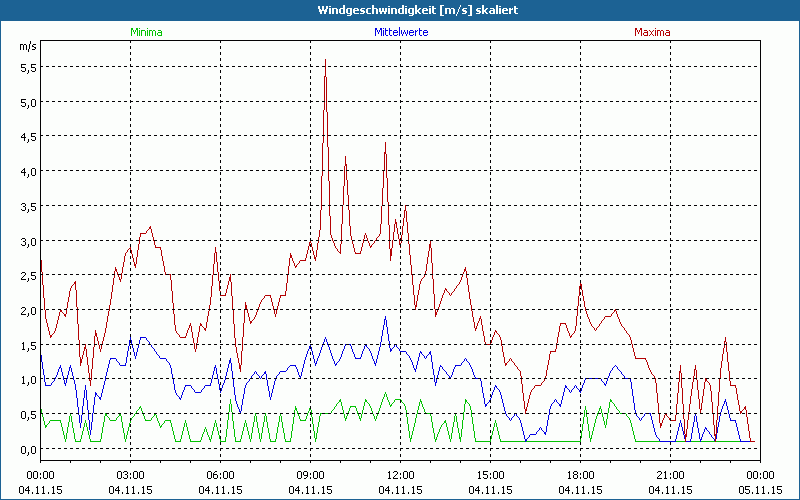Click the 5,0 y-axis value label
The image size is (800, 500).
click(x=27, y=102)
